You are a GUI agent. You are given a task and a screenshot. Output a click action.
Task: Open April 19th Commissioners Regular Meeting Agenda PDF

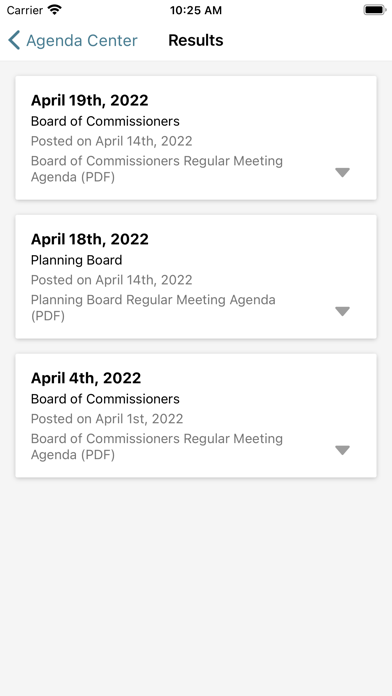pyautogui.click(x=157, y=169)
